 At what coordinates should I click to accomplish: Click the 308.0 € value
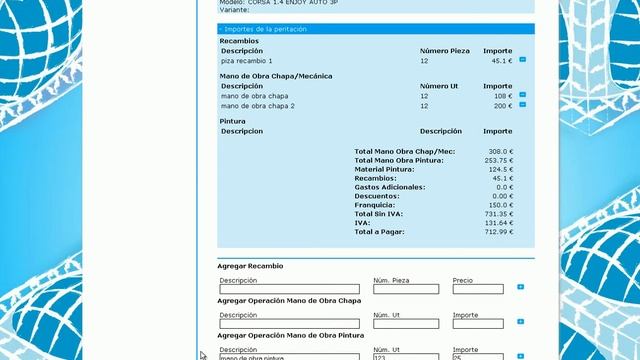pyautogui.click(x=501, y=151)
